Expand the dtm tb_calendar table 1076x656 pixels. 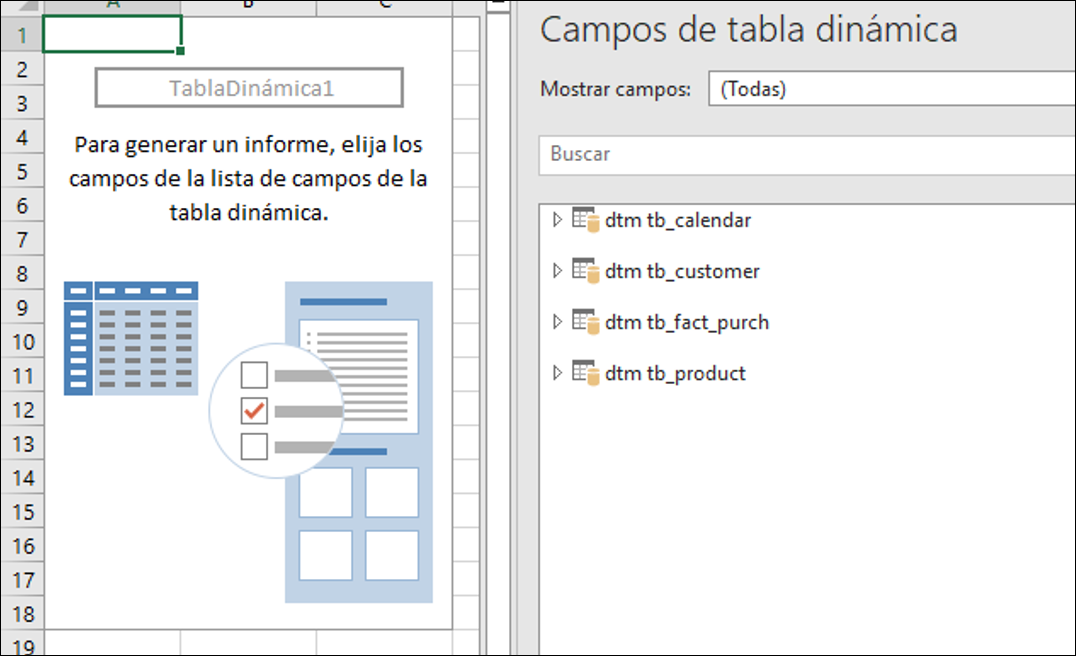click(557, 220)
